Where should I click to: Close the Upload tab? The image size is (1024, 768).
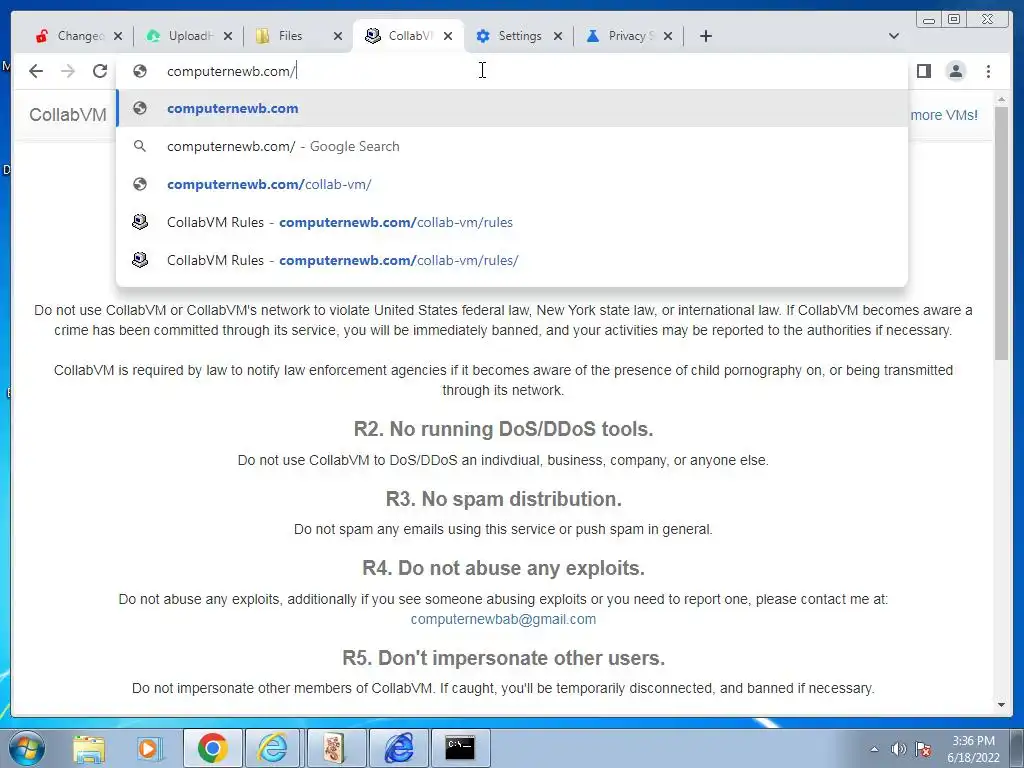point(227,36)
